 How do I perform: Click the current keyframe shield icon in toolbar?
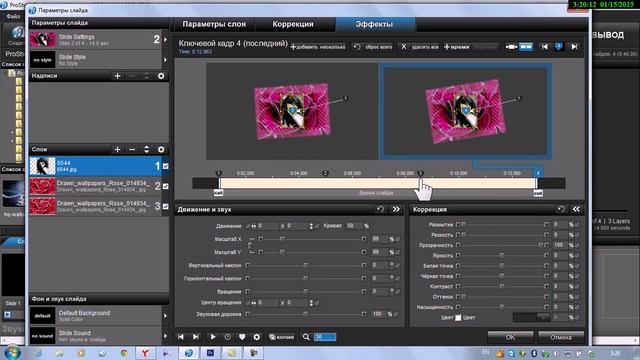tap(559, 47)
